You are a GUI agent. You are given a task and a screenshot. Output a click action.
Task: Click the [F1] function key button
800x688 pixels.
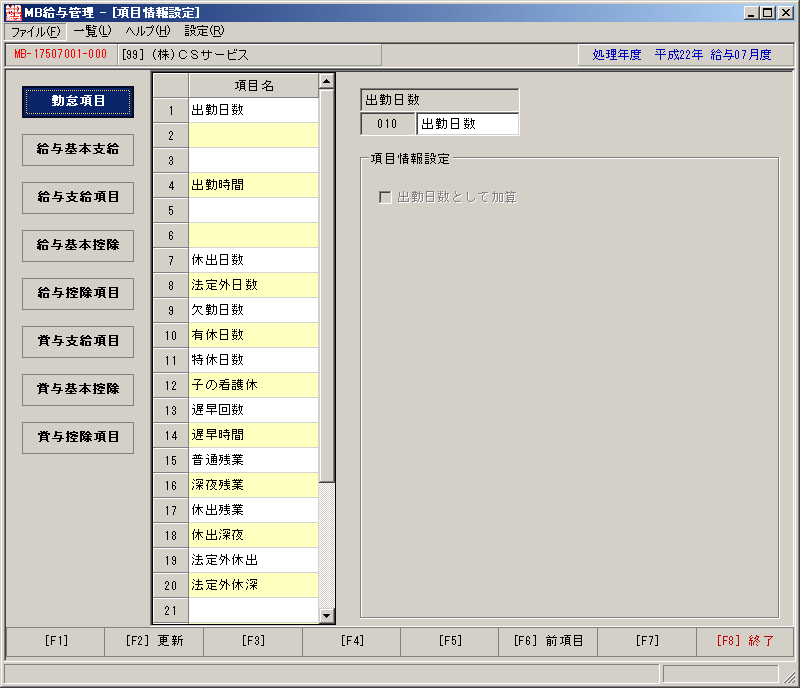click(x=56, y=641)
